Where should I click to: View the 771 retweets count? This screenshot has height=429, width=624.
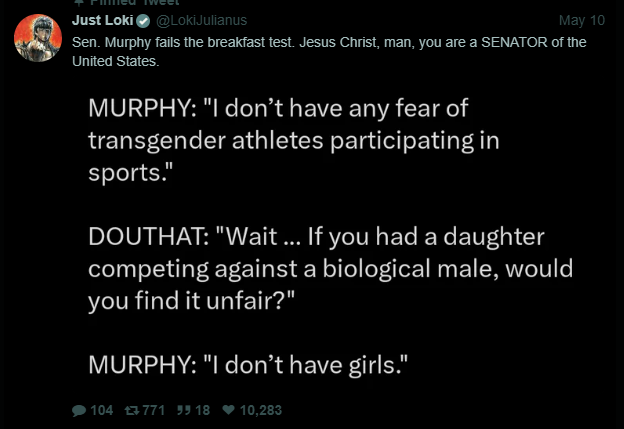pyautogui.click(x=154, y=410)
